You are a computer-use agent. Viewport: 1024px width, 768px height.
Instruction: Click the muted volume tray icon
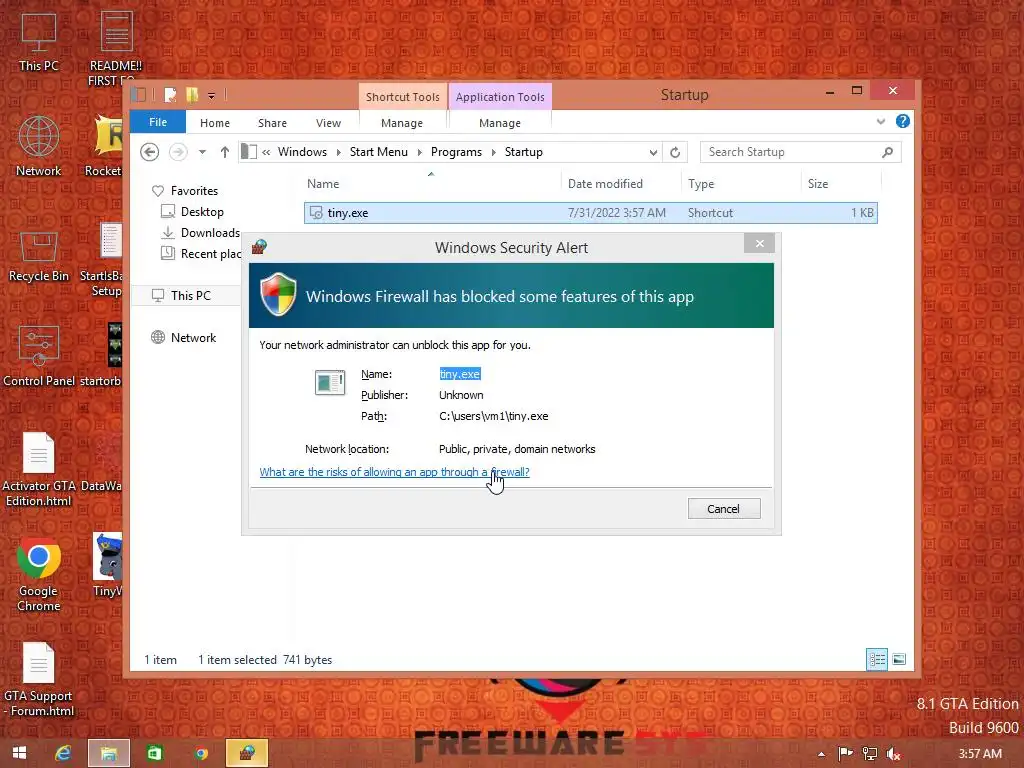click(x=893, y=754)
